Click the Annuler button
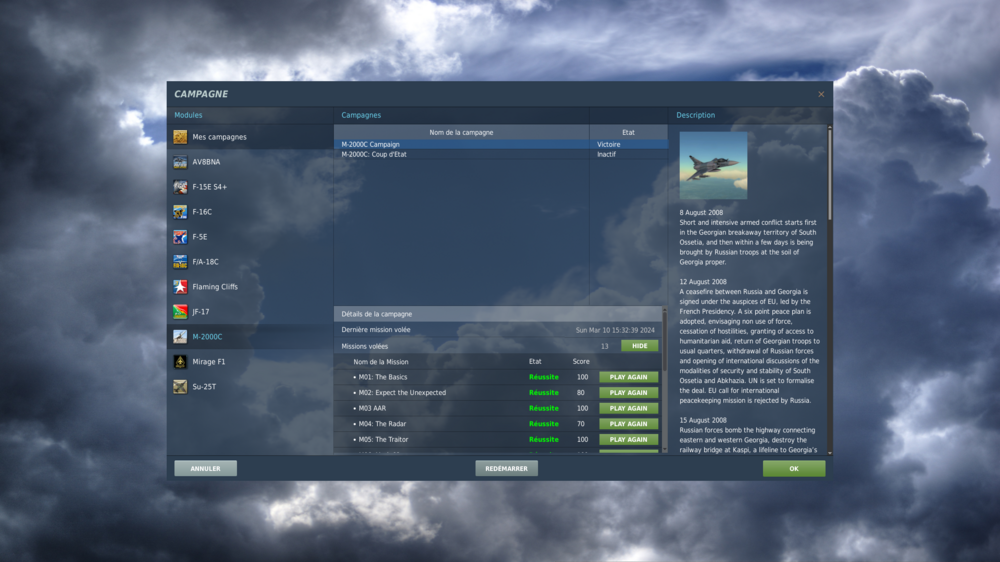1000x562 pixels. (x=205, y=468)
